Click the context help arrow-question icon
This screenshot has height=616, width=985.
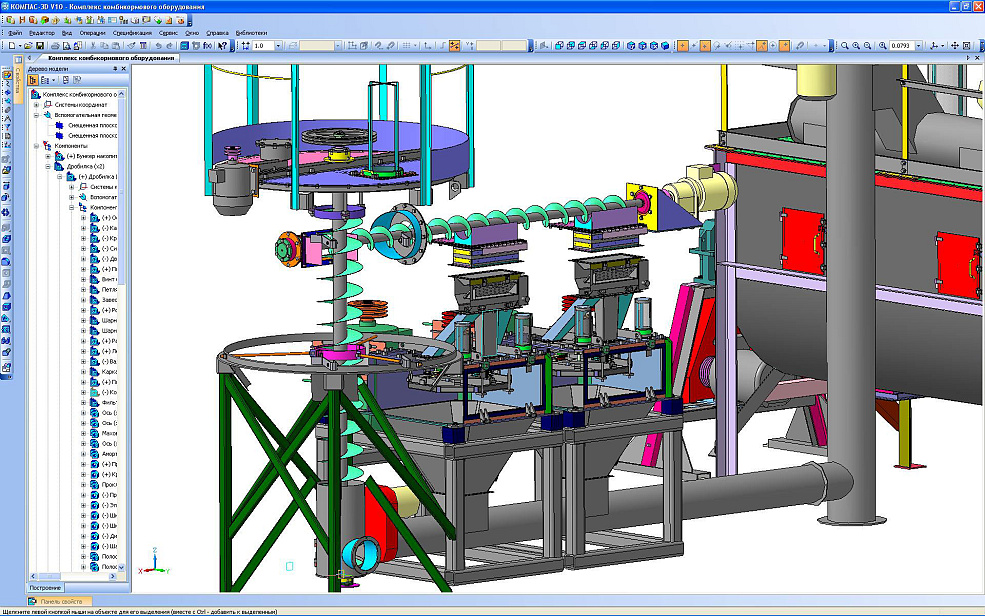tap(223, 46)
